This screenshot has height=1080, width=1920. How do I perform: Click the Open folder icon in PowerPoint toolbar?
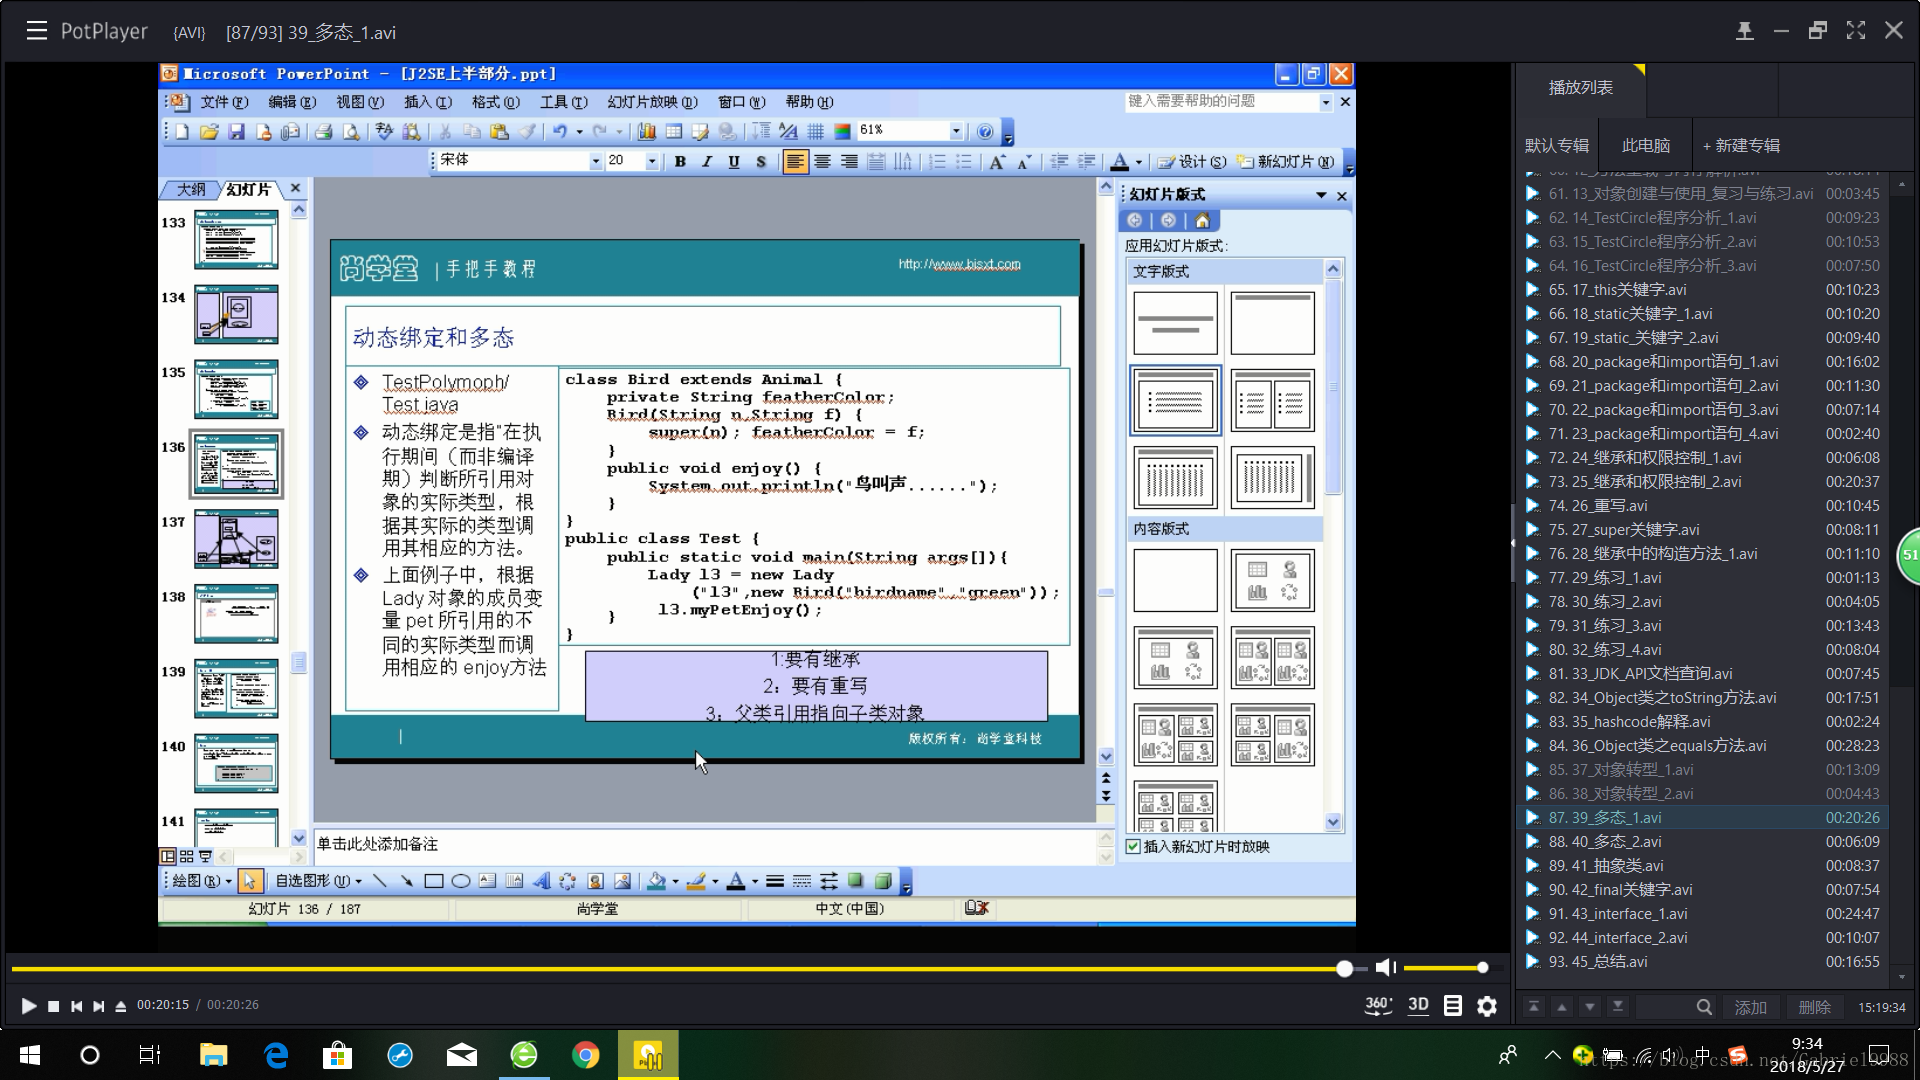(209, 131)
